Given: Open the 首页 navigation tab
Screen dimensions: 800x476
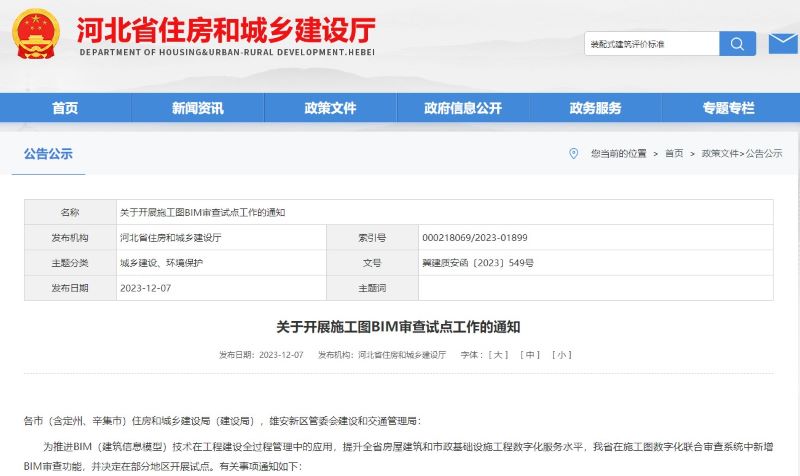Looking at the screenshot, I should pos(65,108).
